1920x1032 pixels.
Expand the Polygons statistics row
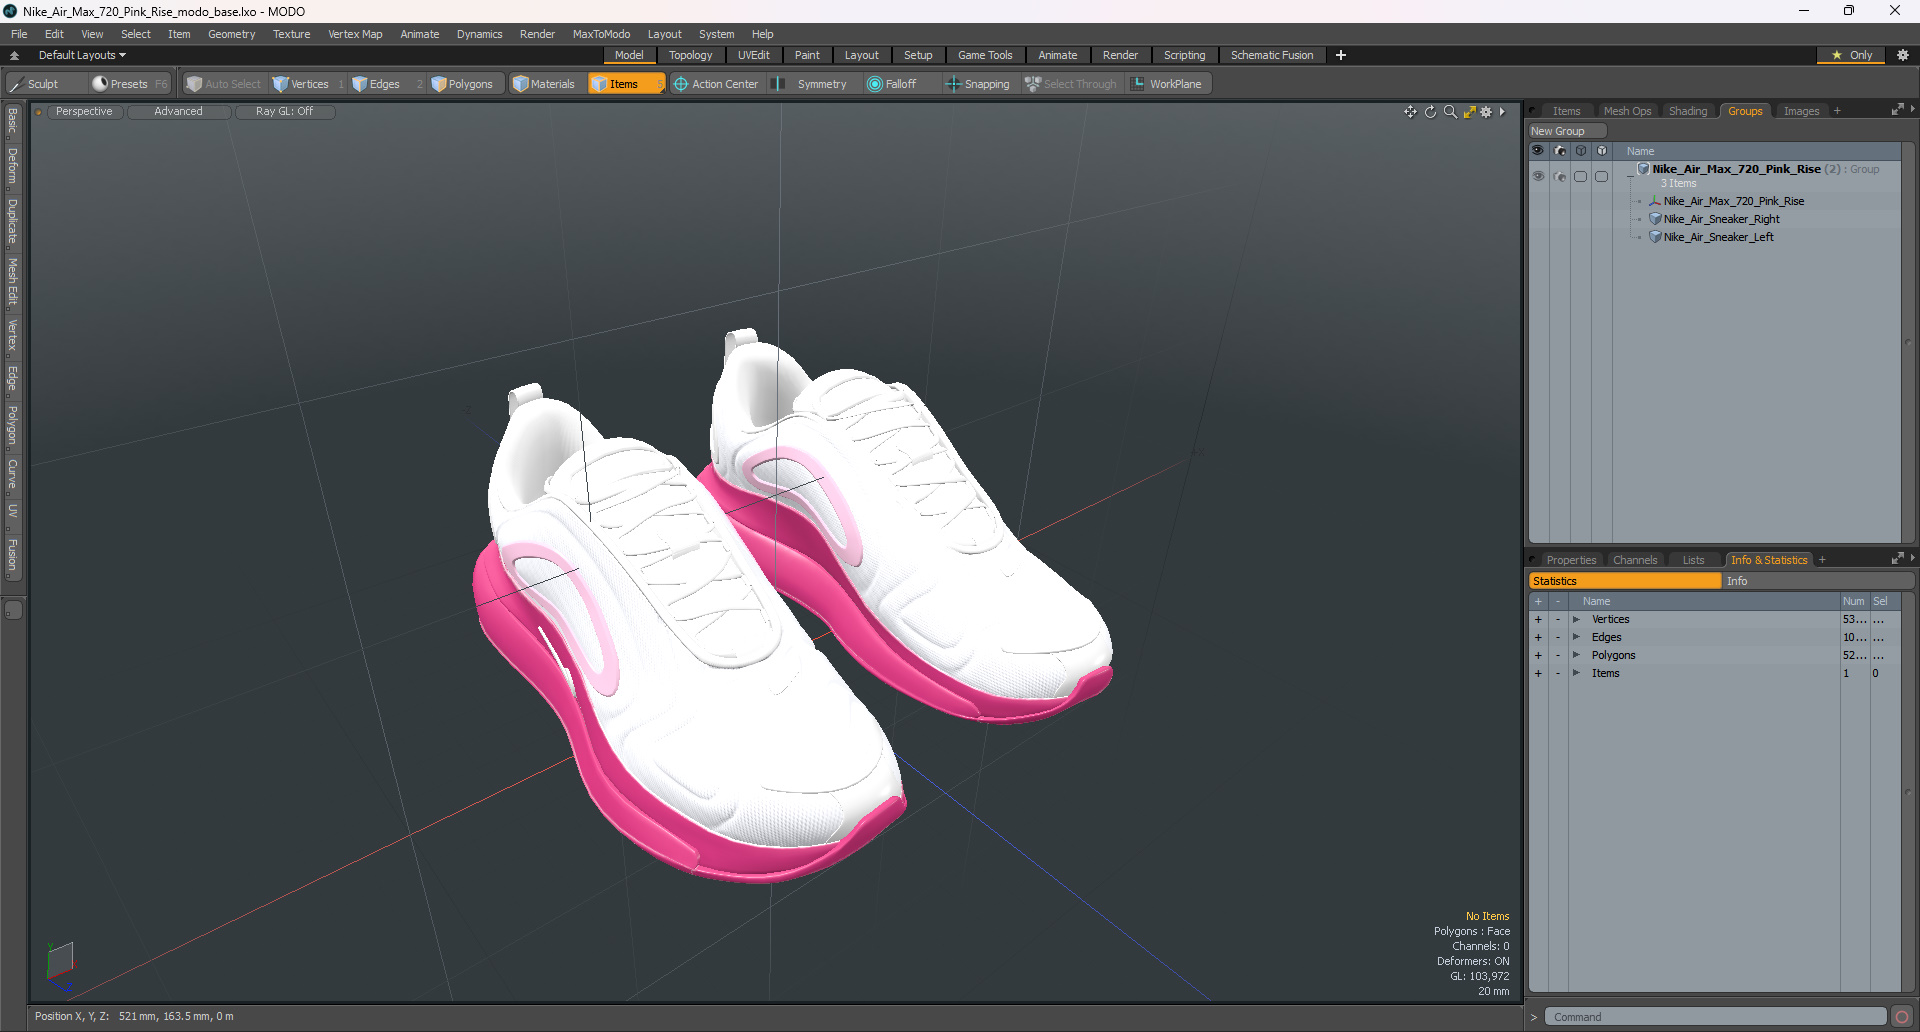click(1576, 655)
